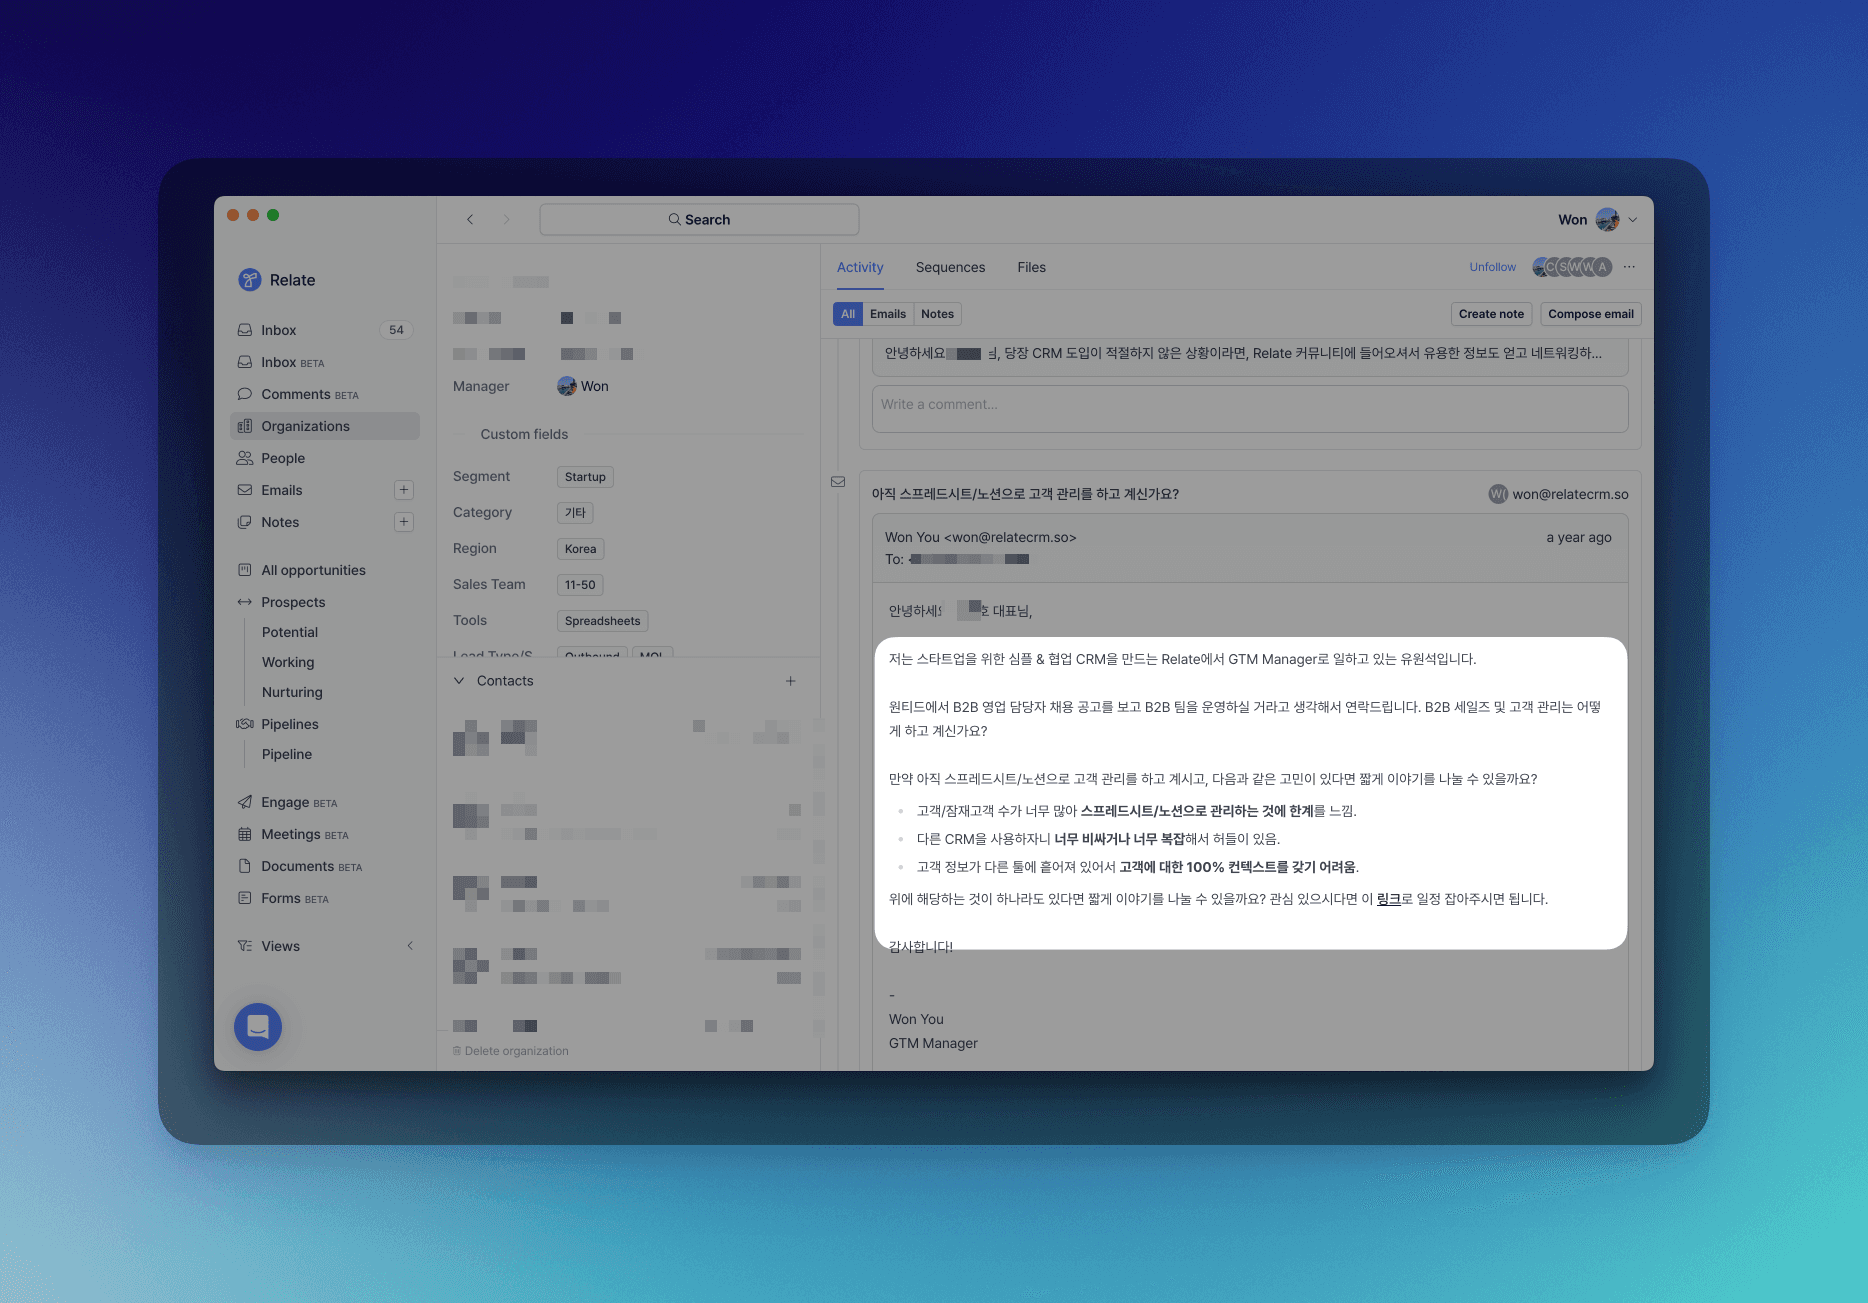Add a new note with plus button

404,522
